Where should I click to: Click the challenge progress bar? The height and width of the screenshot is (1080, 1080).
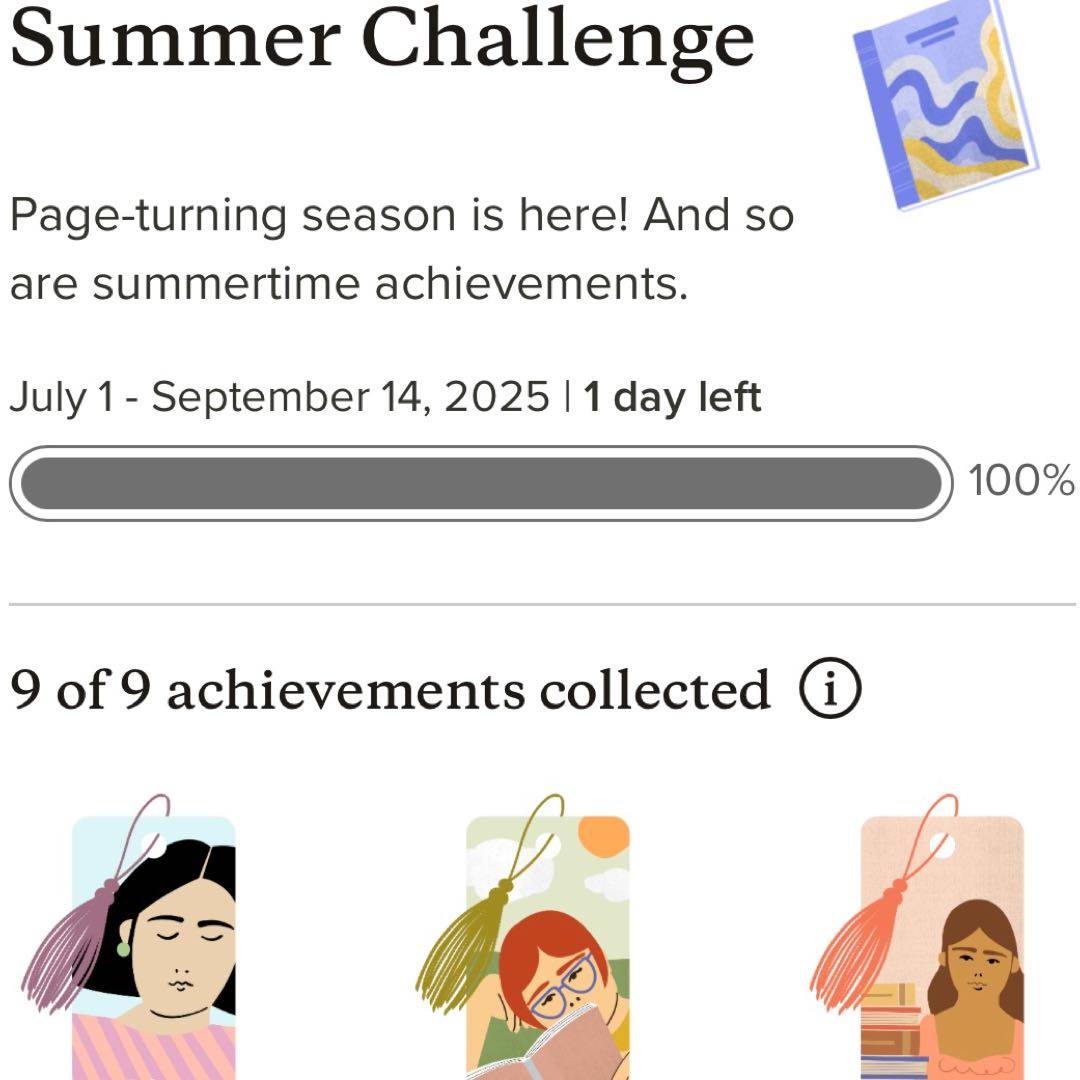click(481, 483)
